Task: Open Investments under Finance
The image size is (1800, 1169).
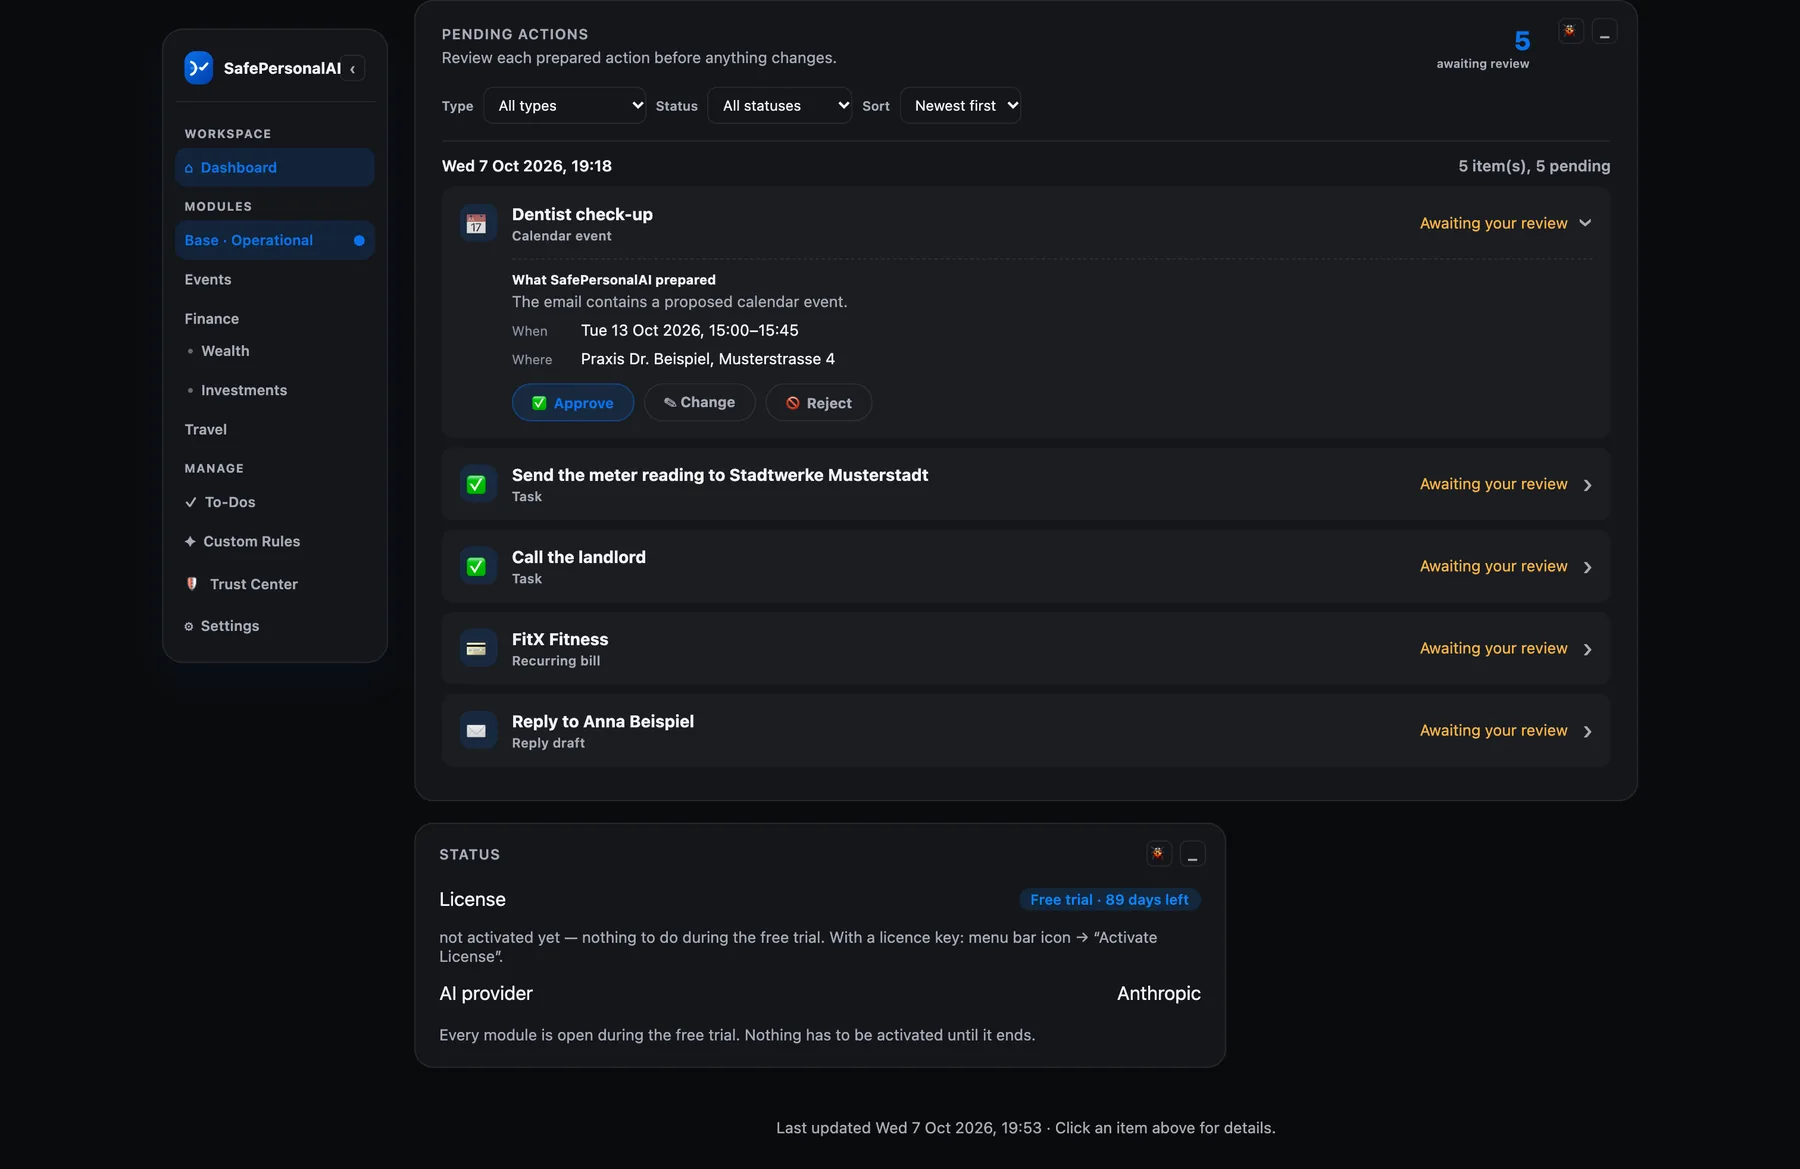Action: pyautogui.click(x=275, y=390)
